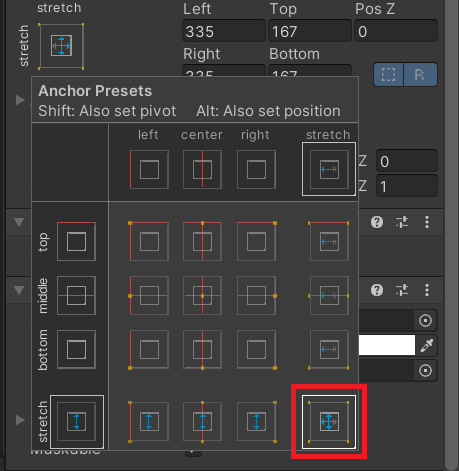Open the first component help icon

click(377, 222)
